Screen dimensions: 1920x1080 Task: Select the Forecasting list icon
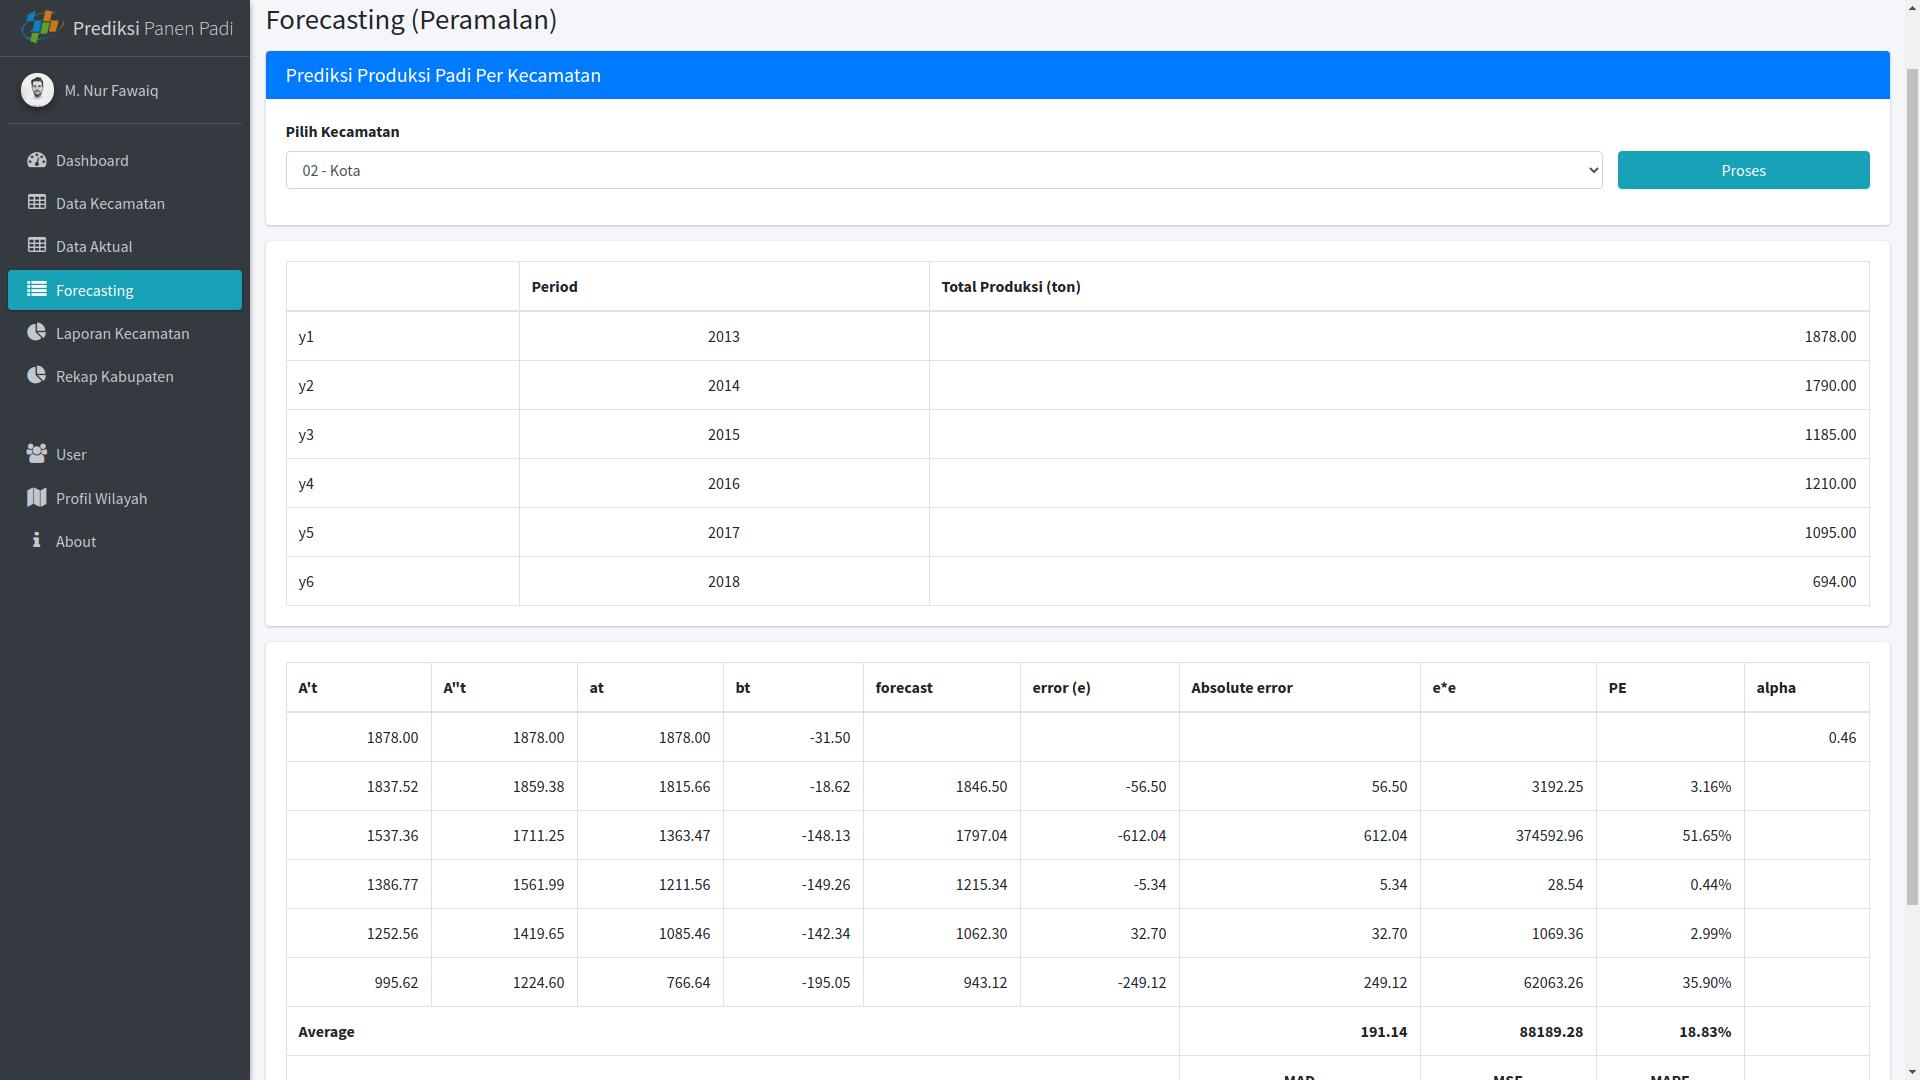(x=37, y=289)
